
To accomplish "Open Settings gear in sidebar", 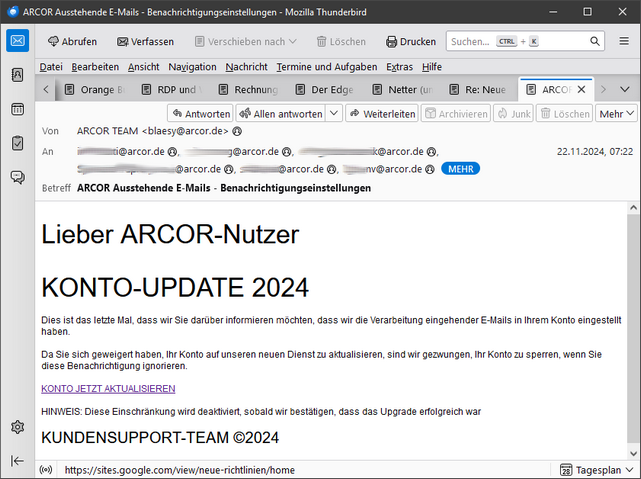I will tap(18, 427).
